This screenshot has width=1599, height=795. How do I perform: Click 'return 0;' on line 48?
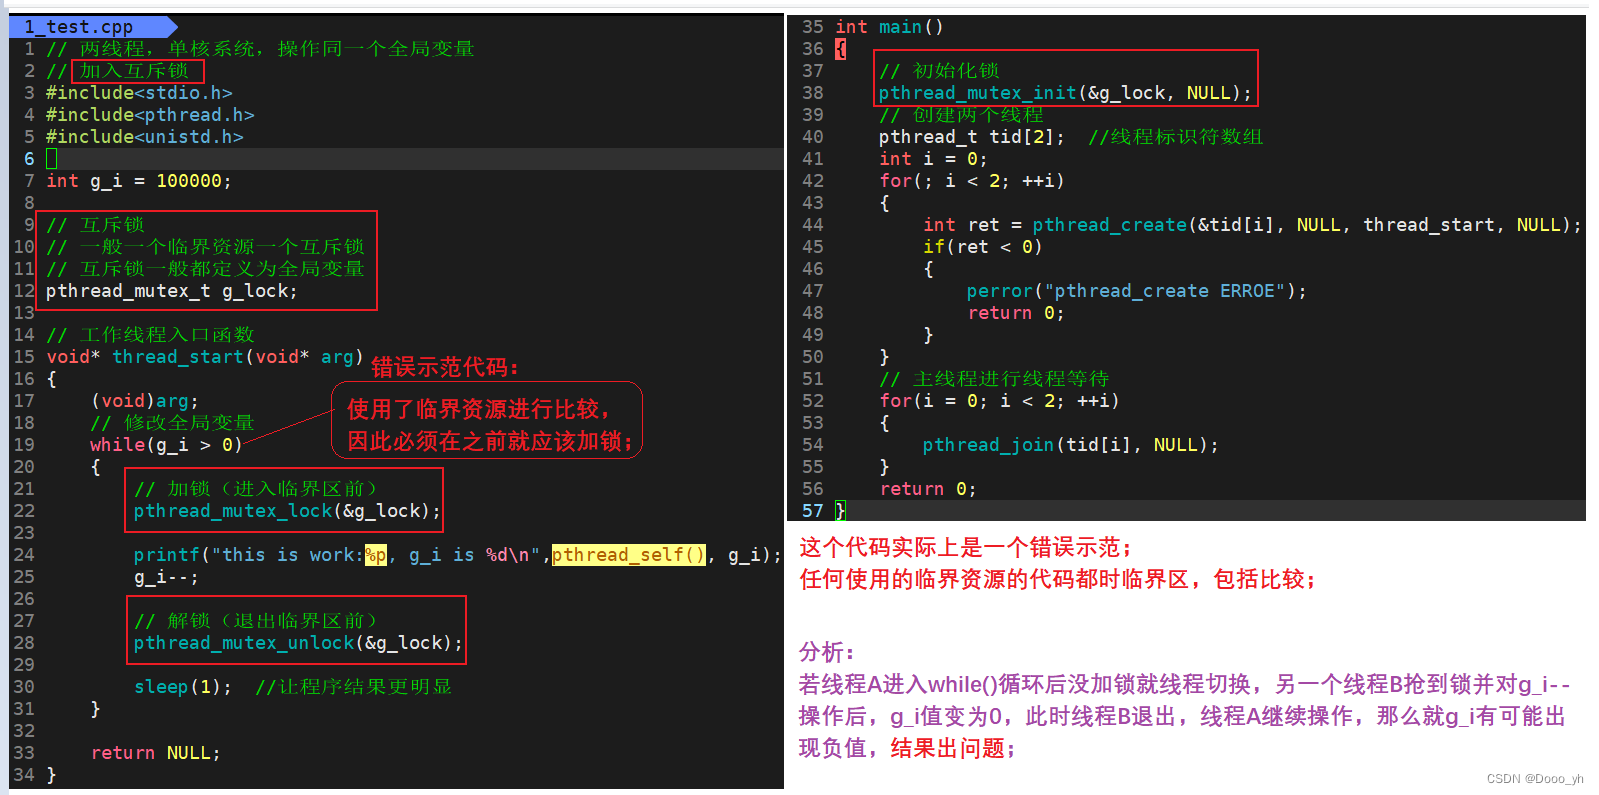coord(1015,313)
